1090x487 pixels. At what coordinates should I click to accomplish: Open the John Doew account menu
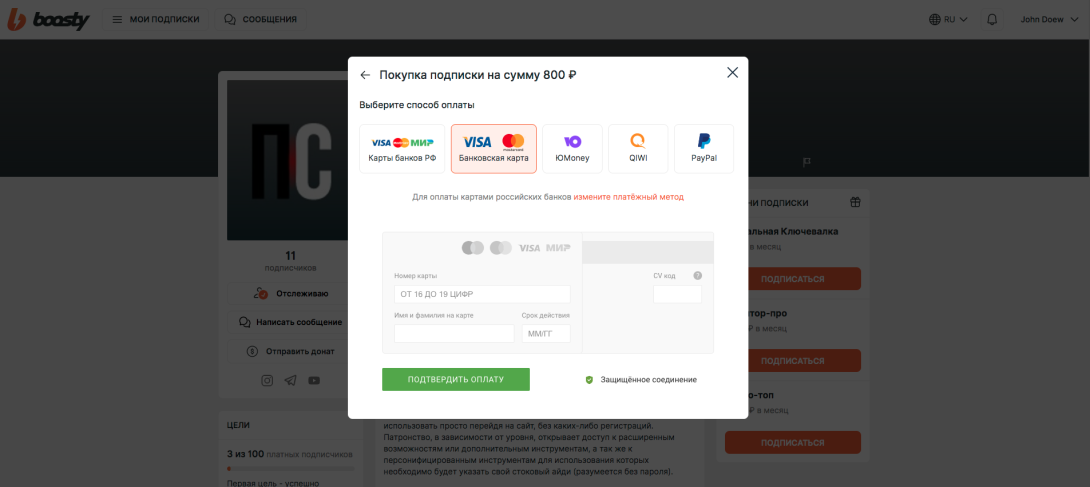pos(1050,19)
